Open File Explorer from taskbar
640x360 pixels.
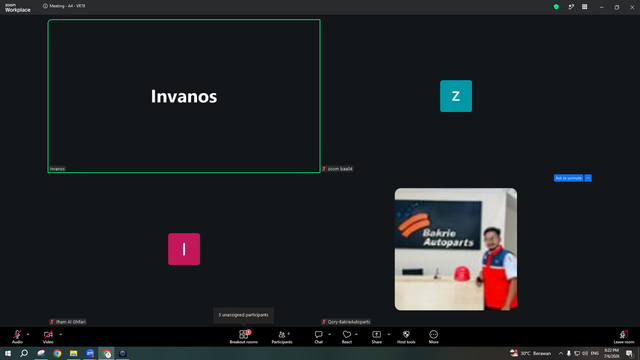coord(73,353)
